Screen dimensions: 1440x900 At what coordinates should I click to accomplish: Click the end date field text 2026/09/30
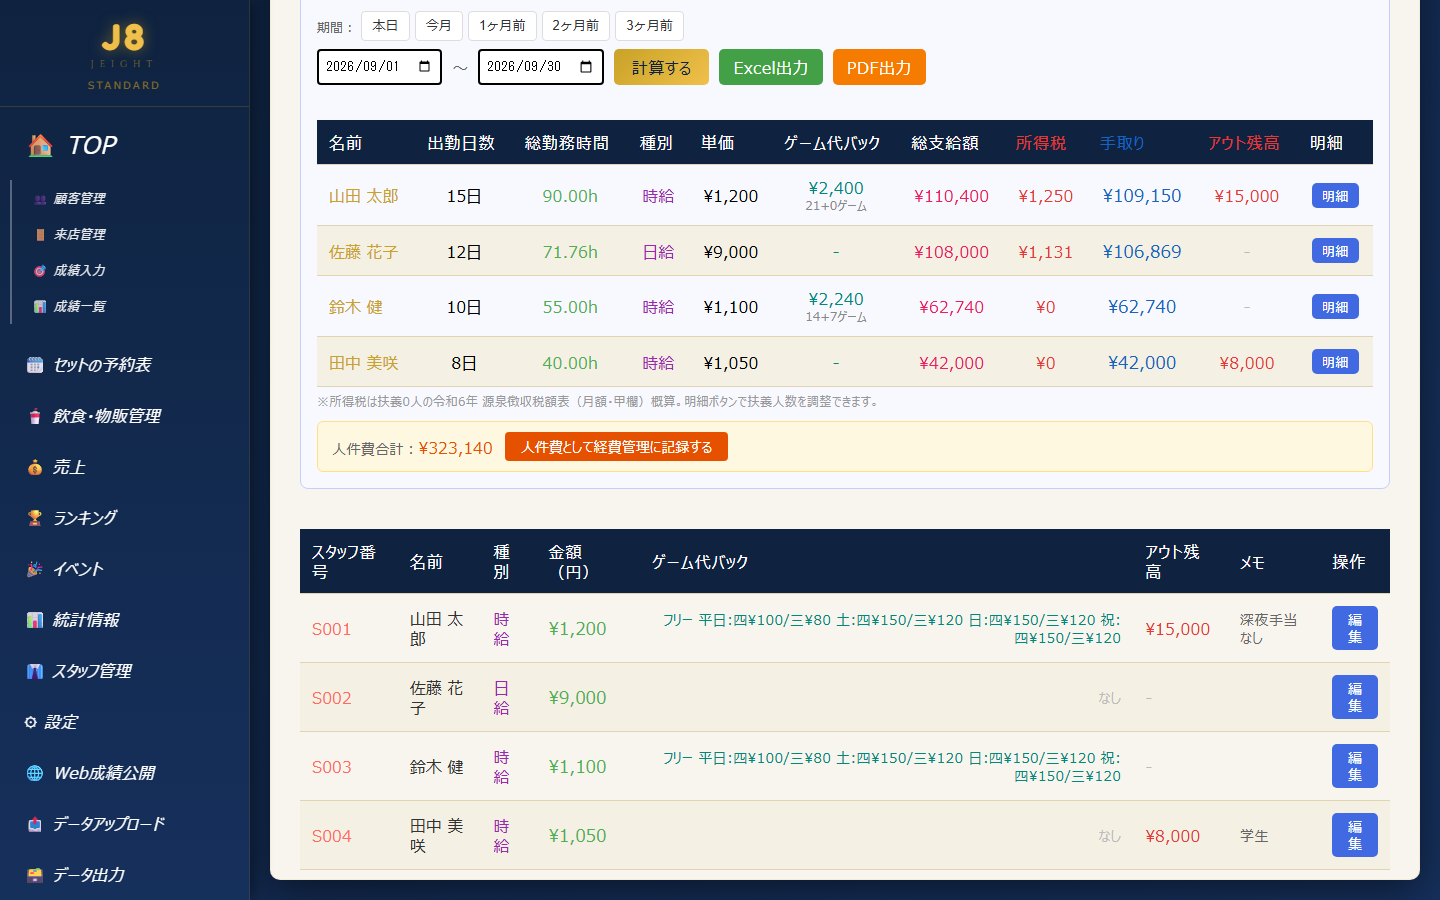[524, 67]
